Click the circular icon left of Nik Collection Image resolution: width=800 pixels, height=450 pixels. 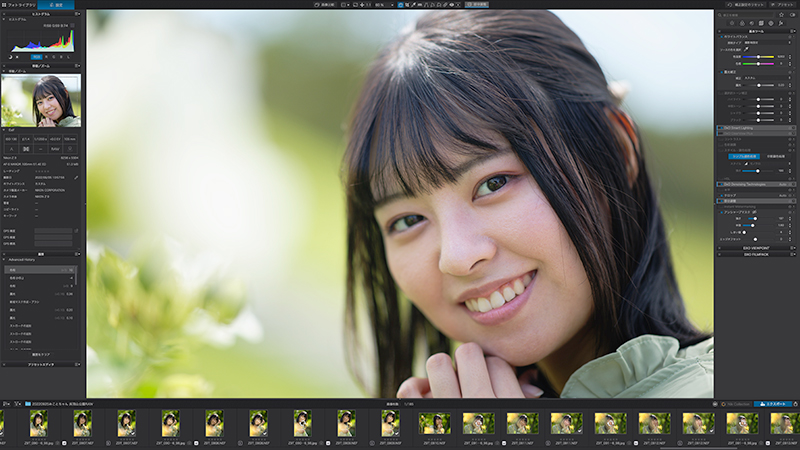pyautogui.click(x=715, y=404)
